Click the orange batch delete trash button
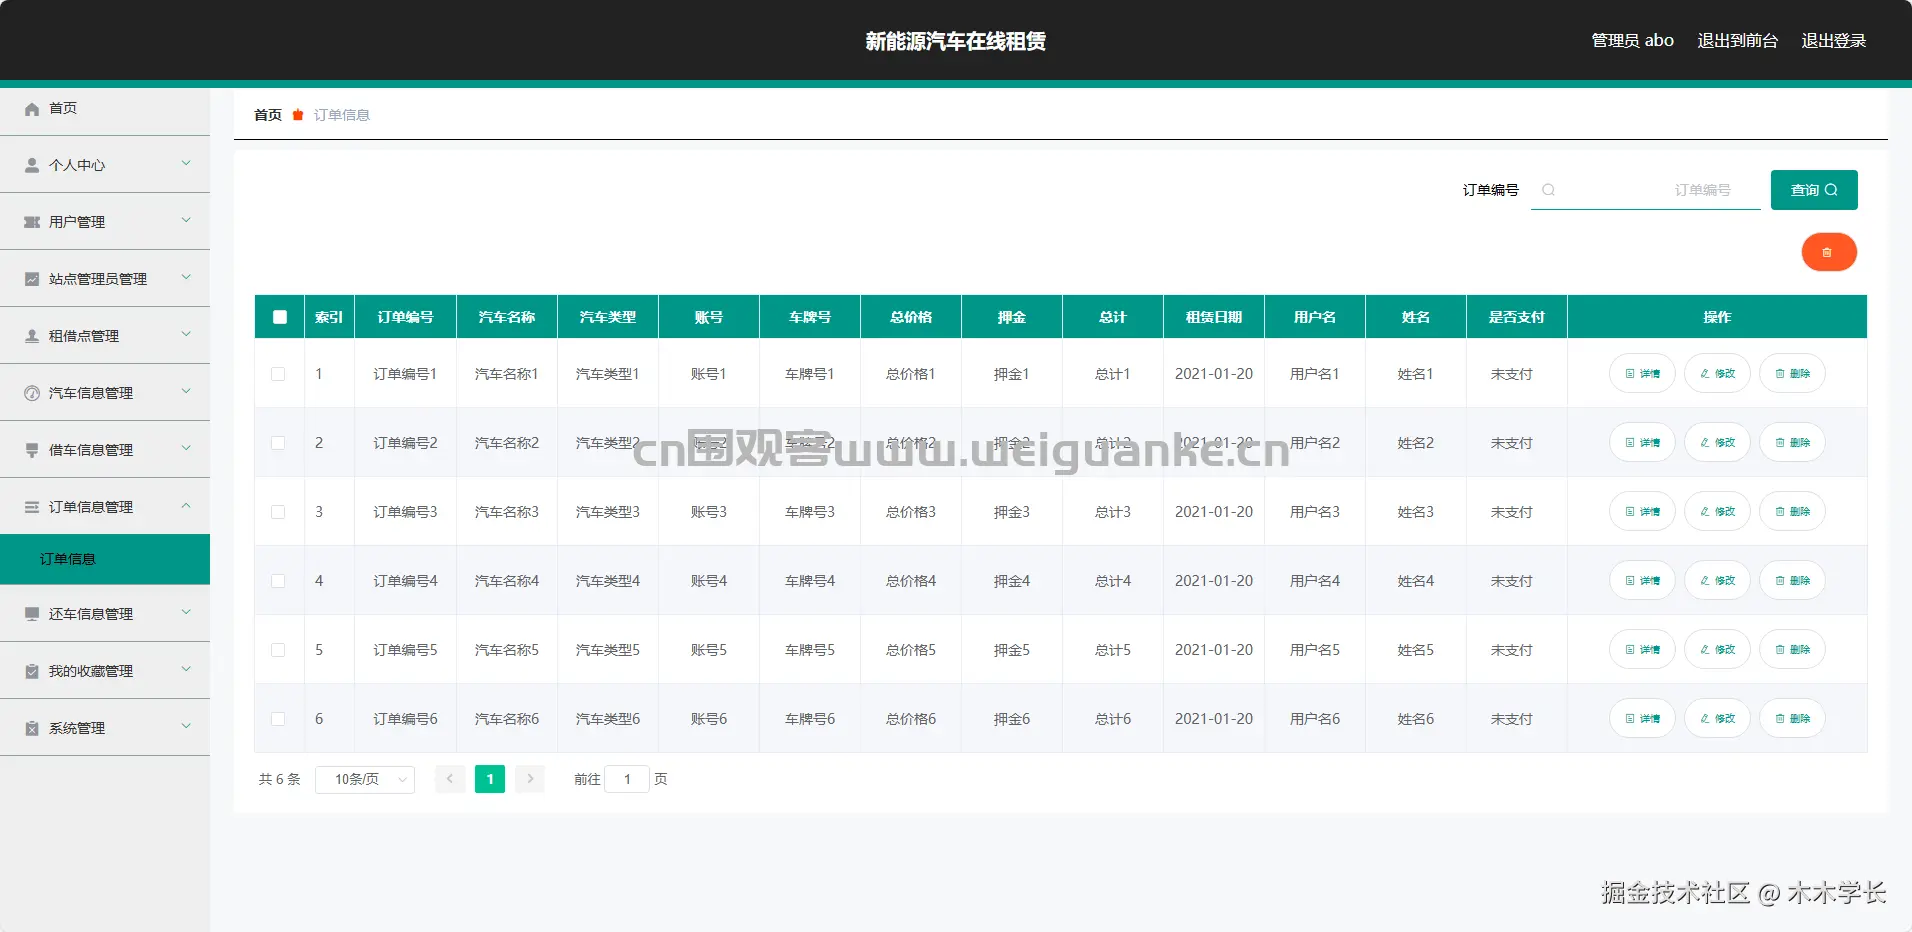Viewport: 1912px width, 932px height. (x=1829, y=252)
